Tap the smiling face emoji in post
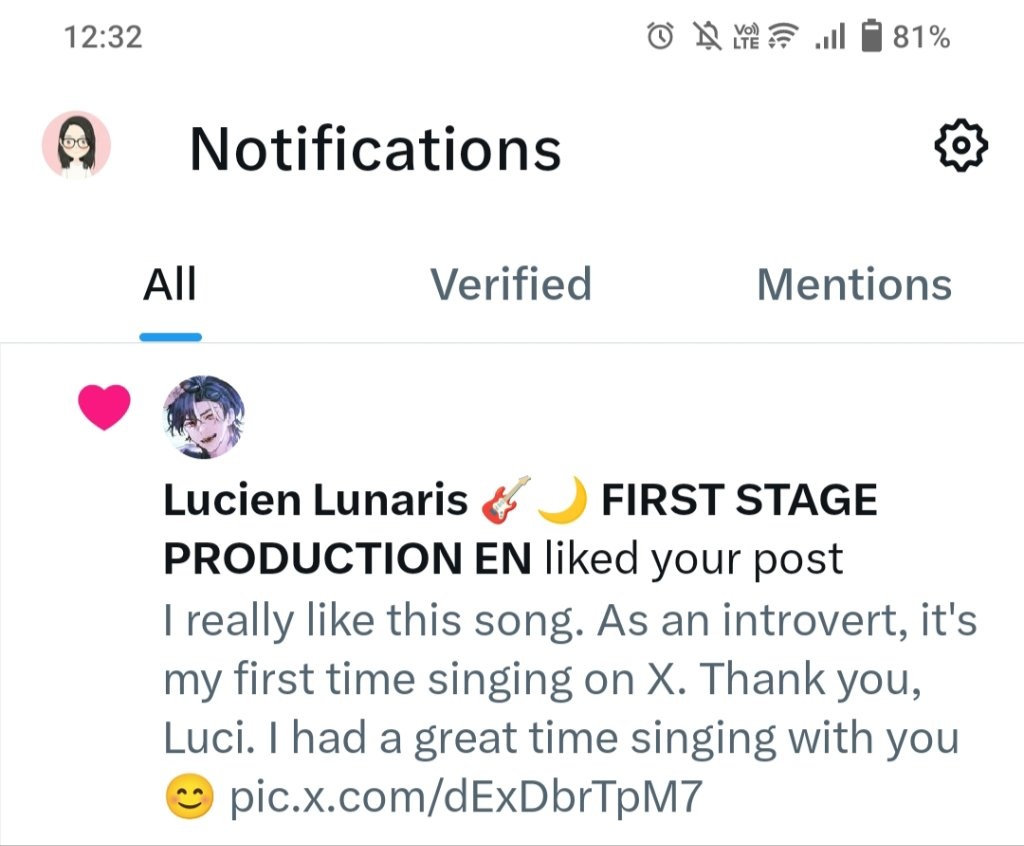The height and width of the screenshot is (846, 1024). (189, 798)
